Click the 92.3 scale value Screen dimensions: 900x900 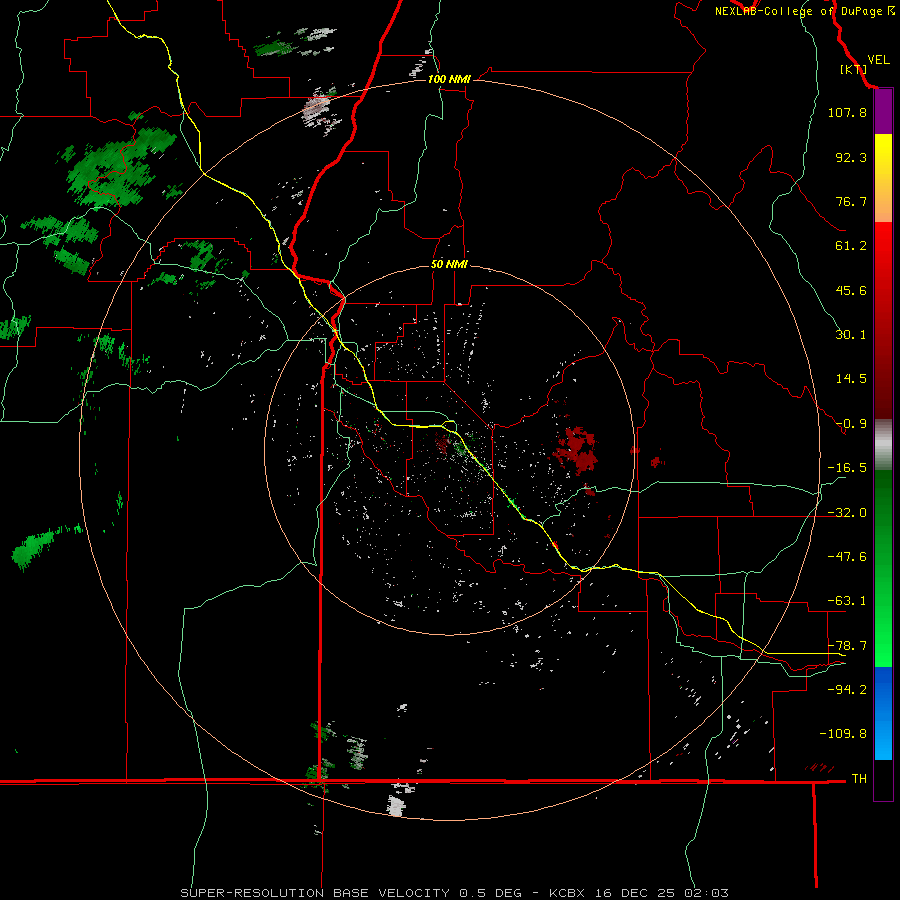click(x=851, y=157)
